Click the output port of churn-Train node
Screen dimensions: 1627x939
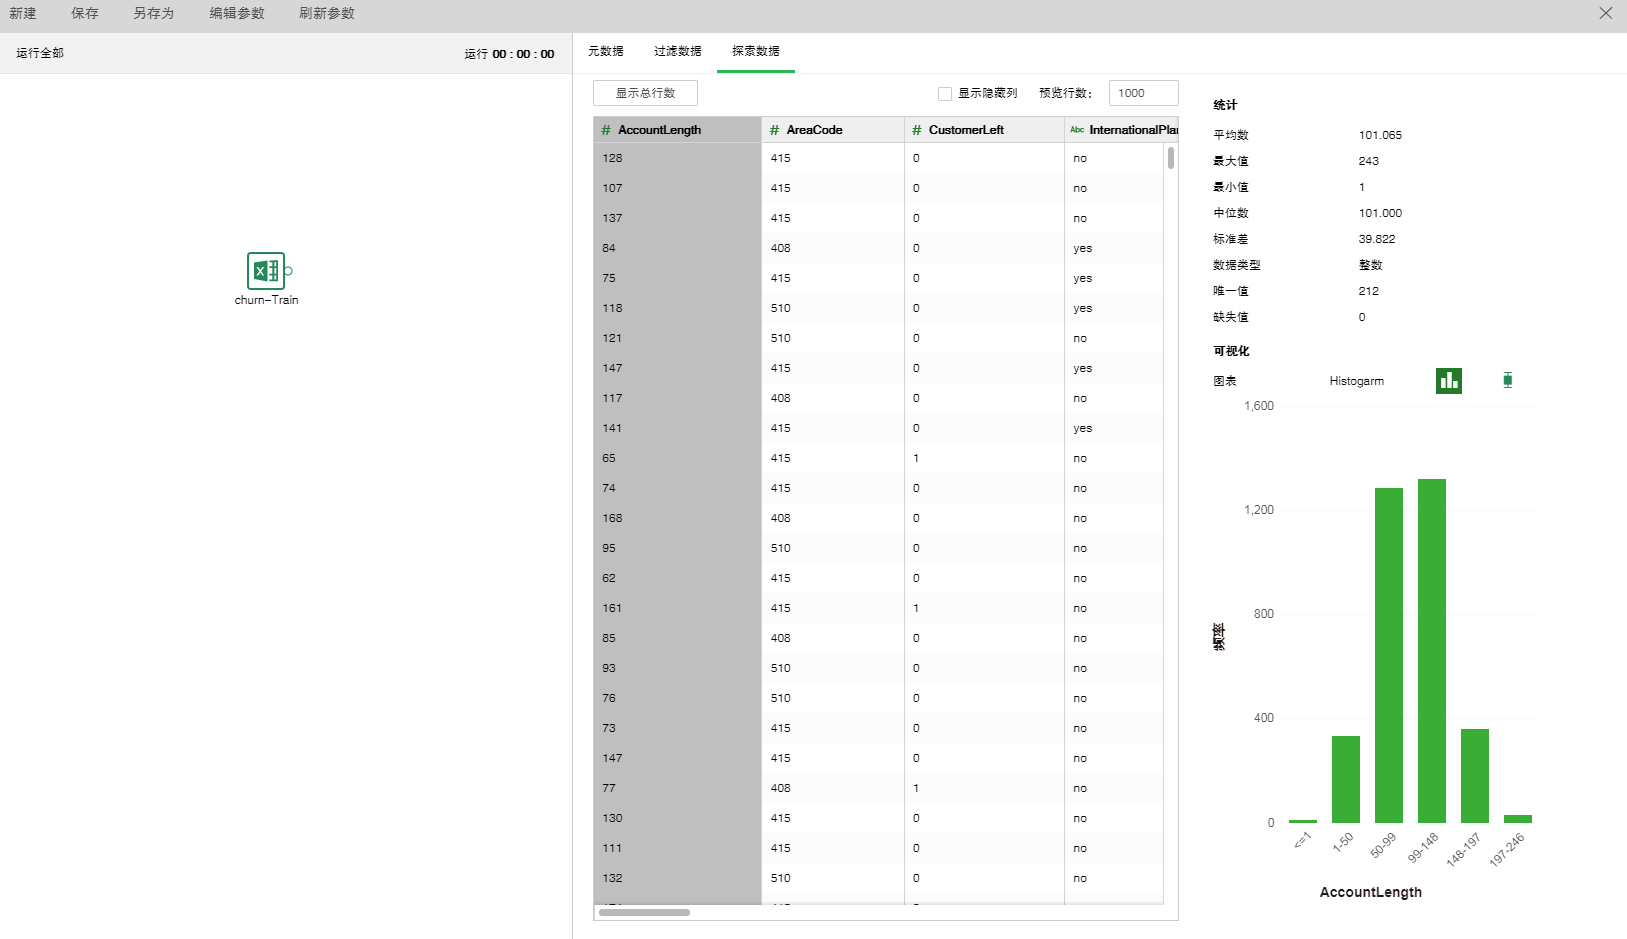tap(289, 271)
